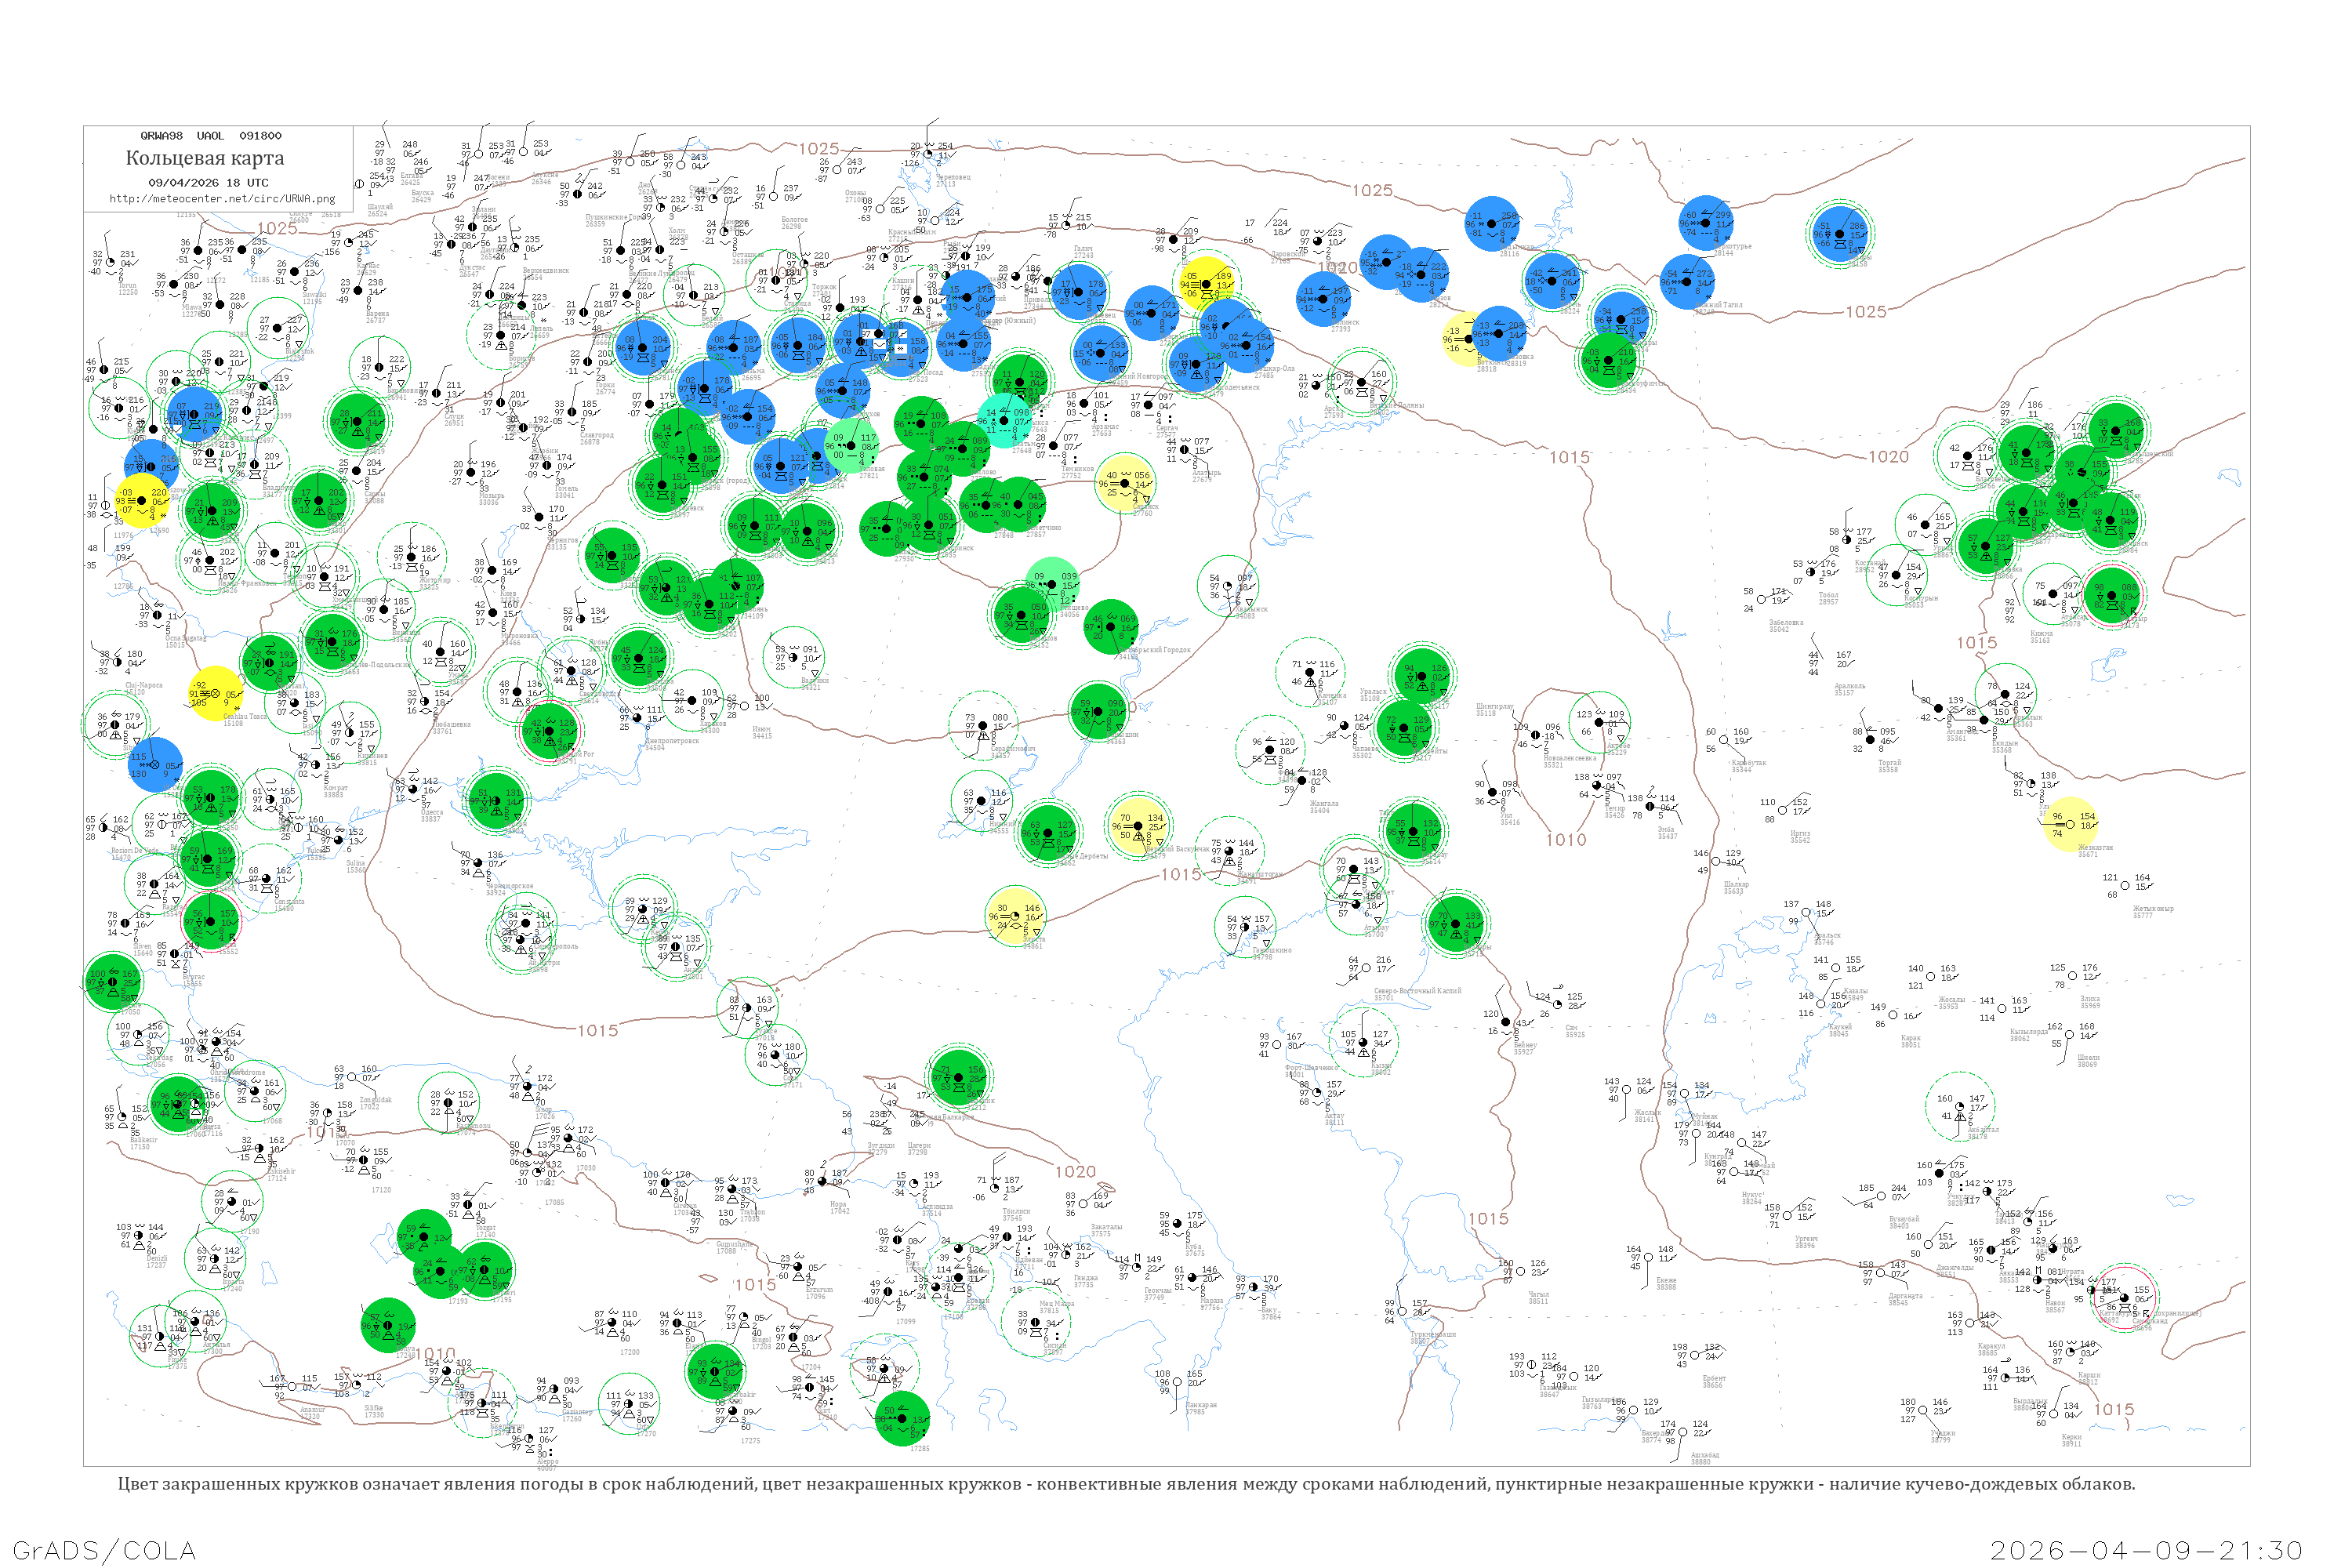Image resolution: width=2352 pixels, height=1568 pixels.
Task: Click the GrADS/COLA credit text
Action: [x=104, y=1550]
